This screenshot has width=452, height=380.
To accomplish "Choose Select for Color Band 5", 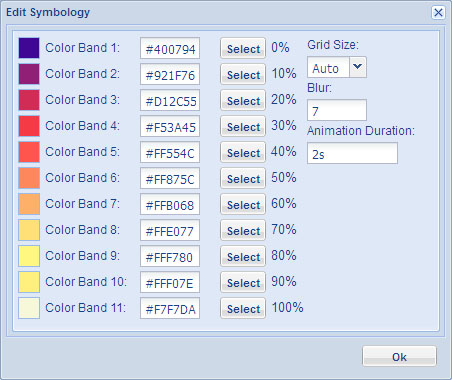I will coord(243,152).
